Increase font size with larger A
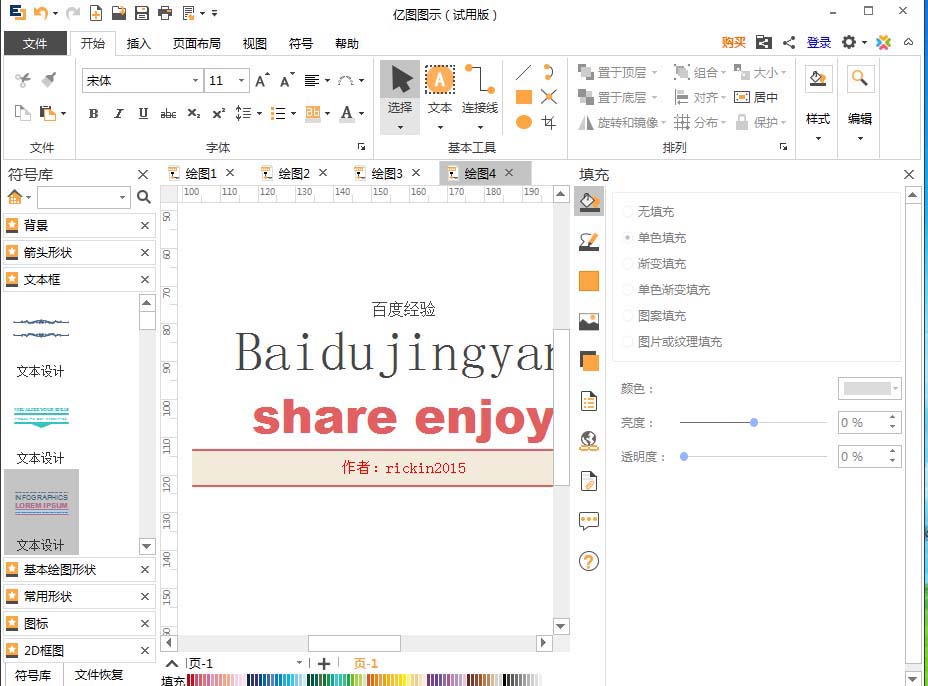Viewport: 928px width, 686px height. click(x=262, y=80)
